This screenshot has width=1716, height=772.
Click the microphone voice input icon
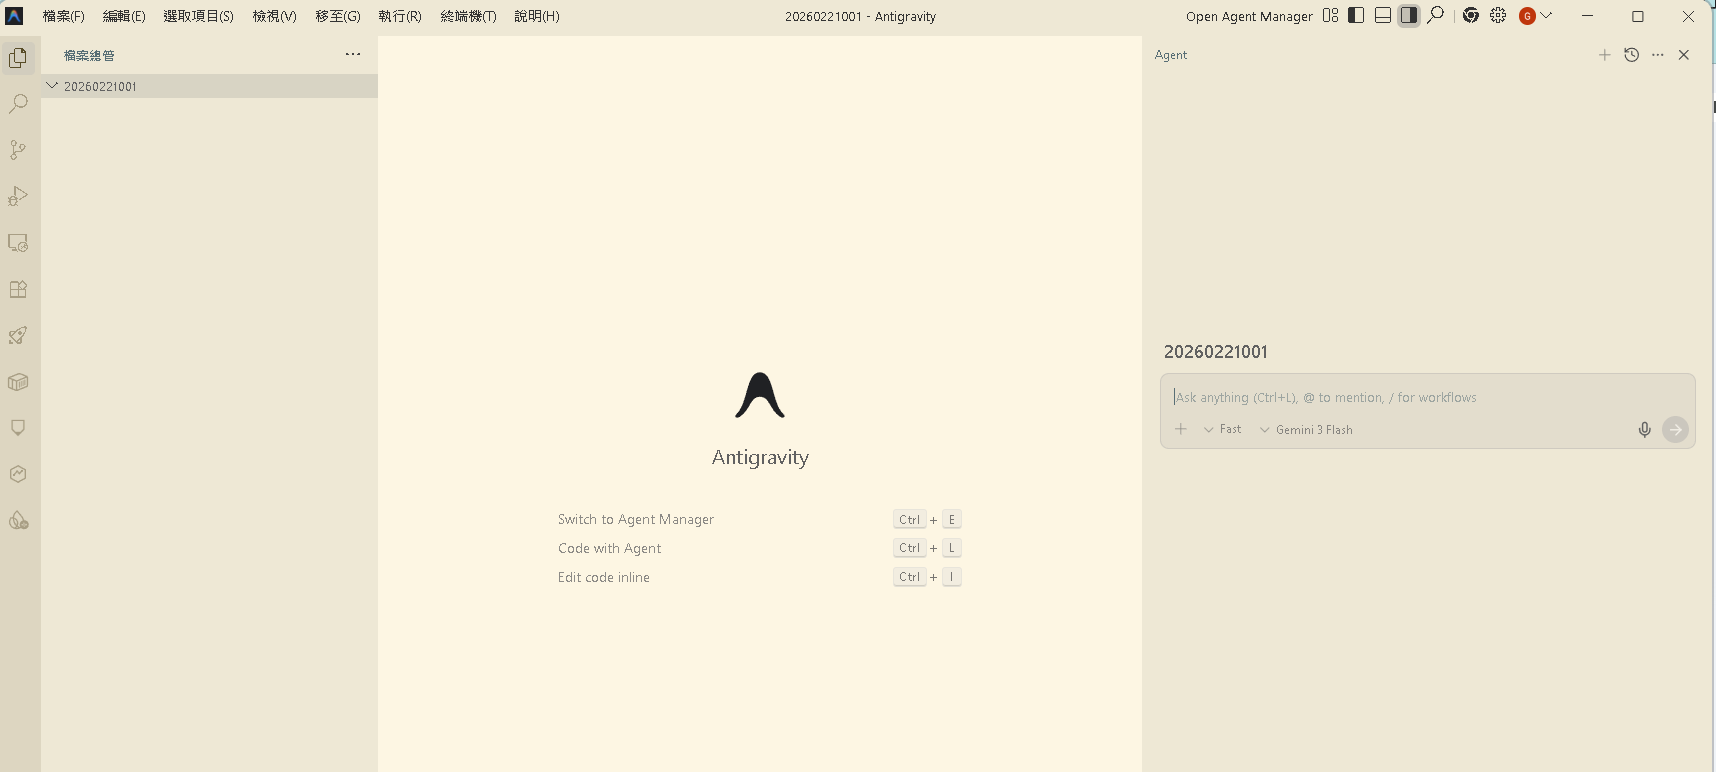[x=1645, y=429]
